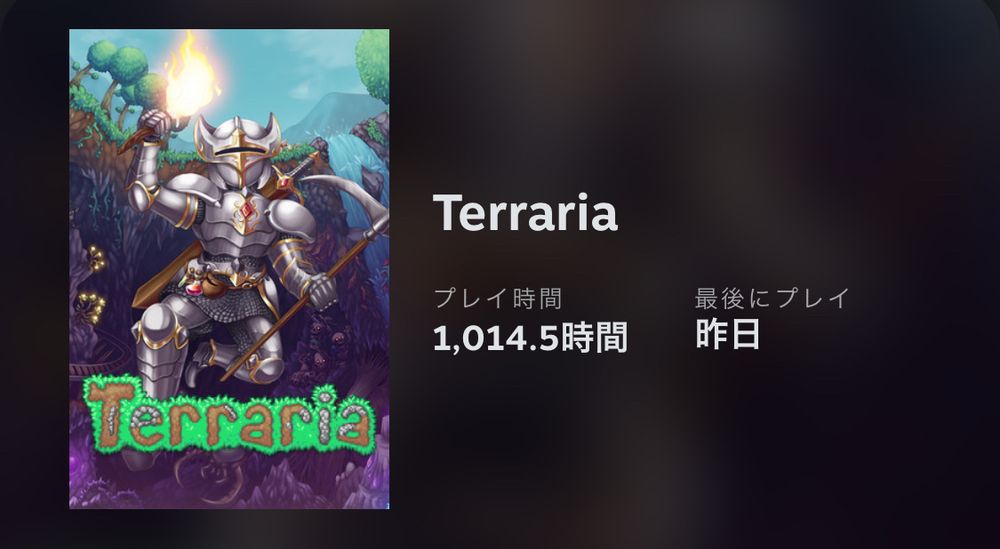Screen dimensions: 1000x549
Task: Click the 1,014.5時間 playtime value
Action: tap(531, 338)
